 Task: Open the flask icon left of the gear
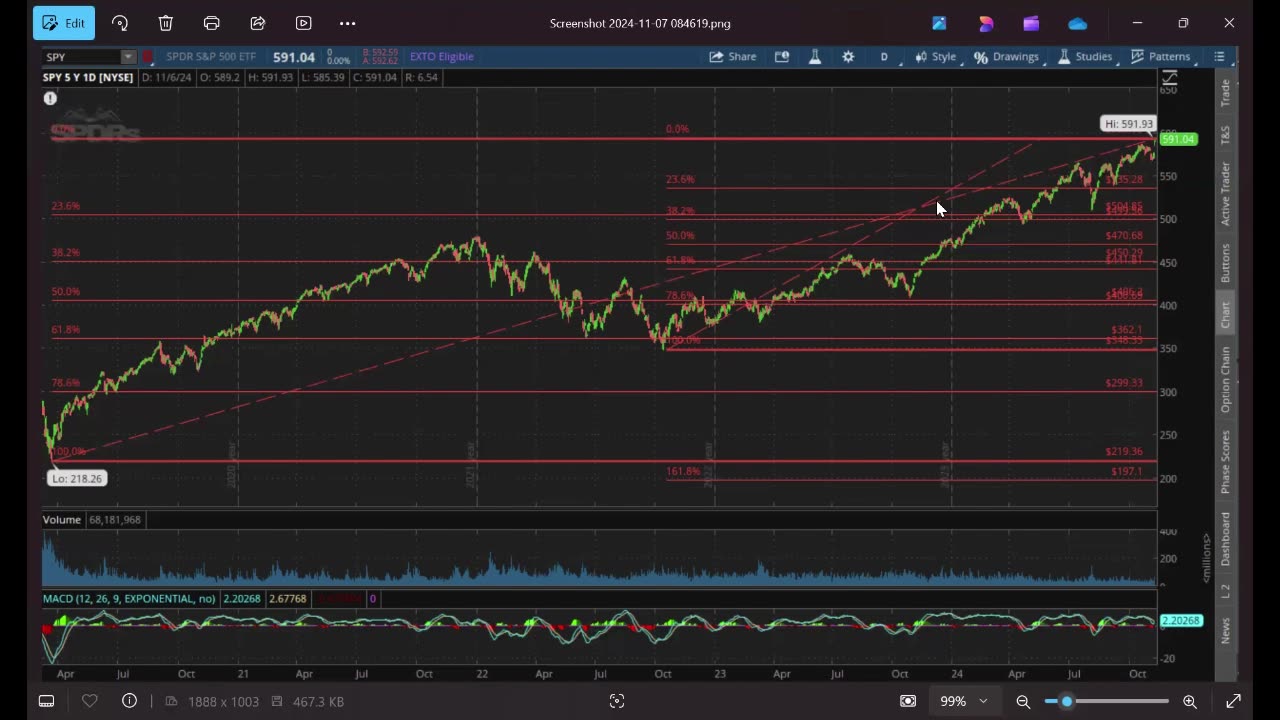point(815,57)
